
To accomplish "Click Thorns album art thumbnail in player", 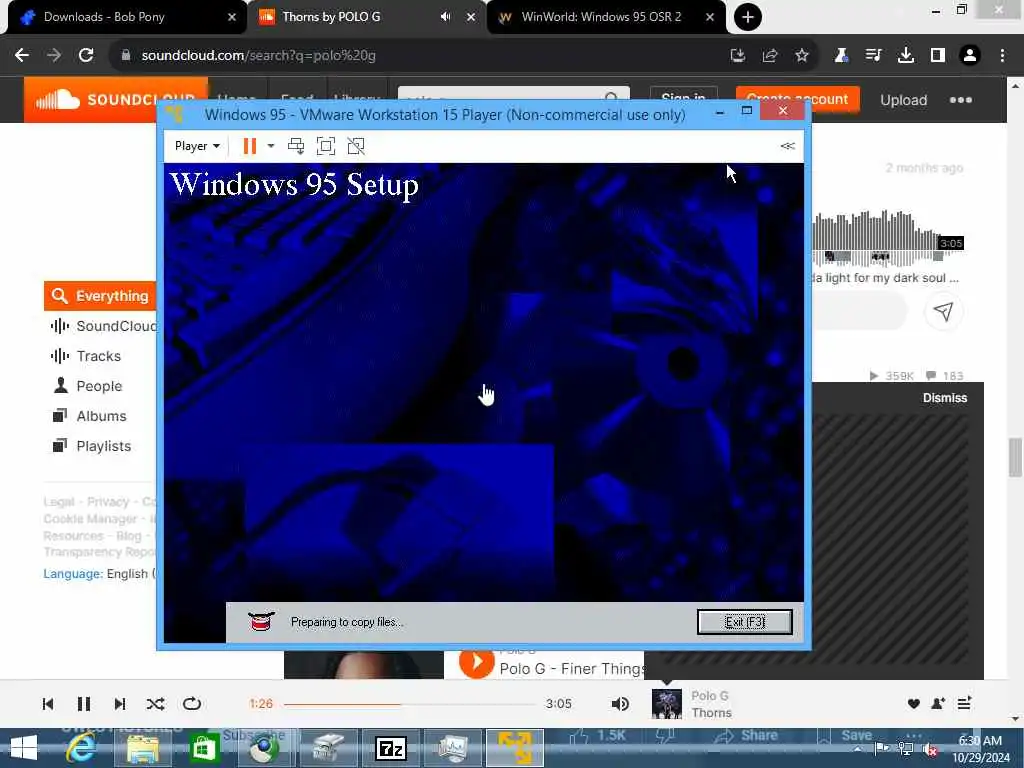I will [667, 704].
